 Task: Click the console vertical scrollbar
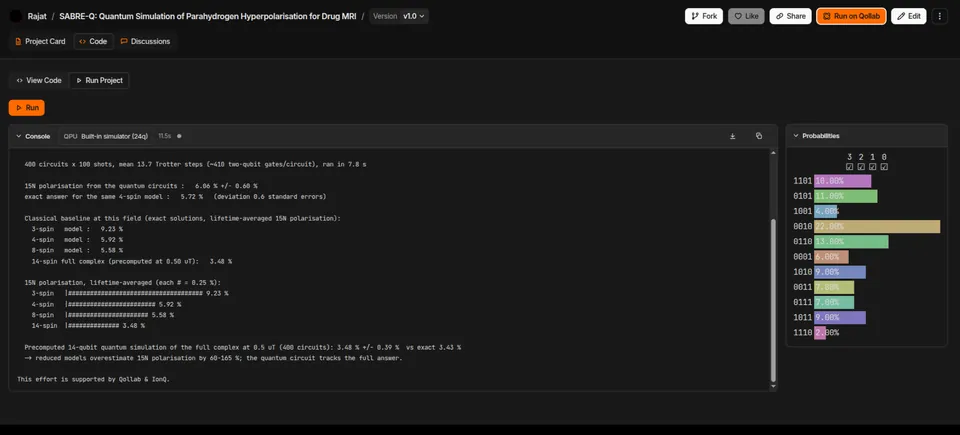[773, 300]
